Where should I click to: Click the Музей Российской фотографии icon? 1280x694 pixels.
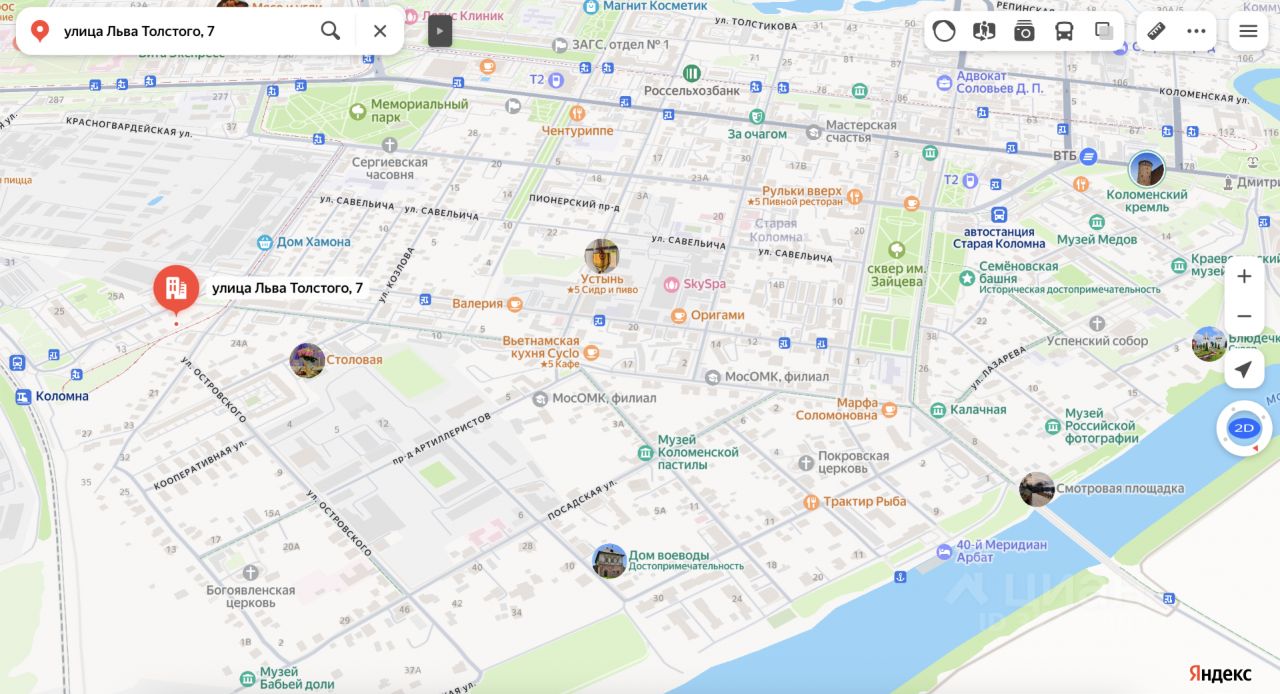point(1053,426)
